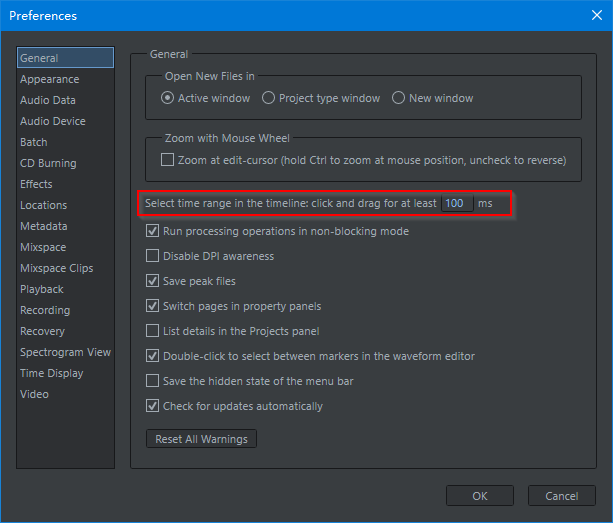The width and height of the screenshot is (613, 523).
Task: Go to the CD Burning settings
Action: 48,163
